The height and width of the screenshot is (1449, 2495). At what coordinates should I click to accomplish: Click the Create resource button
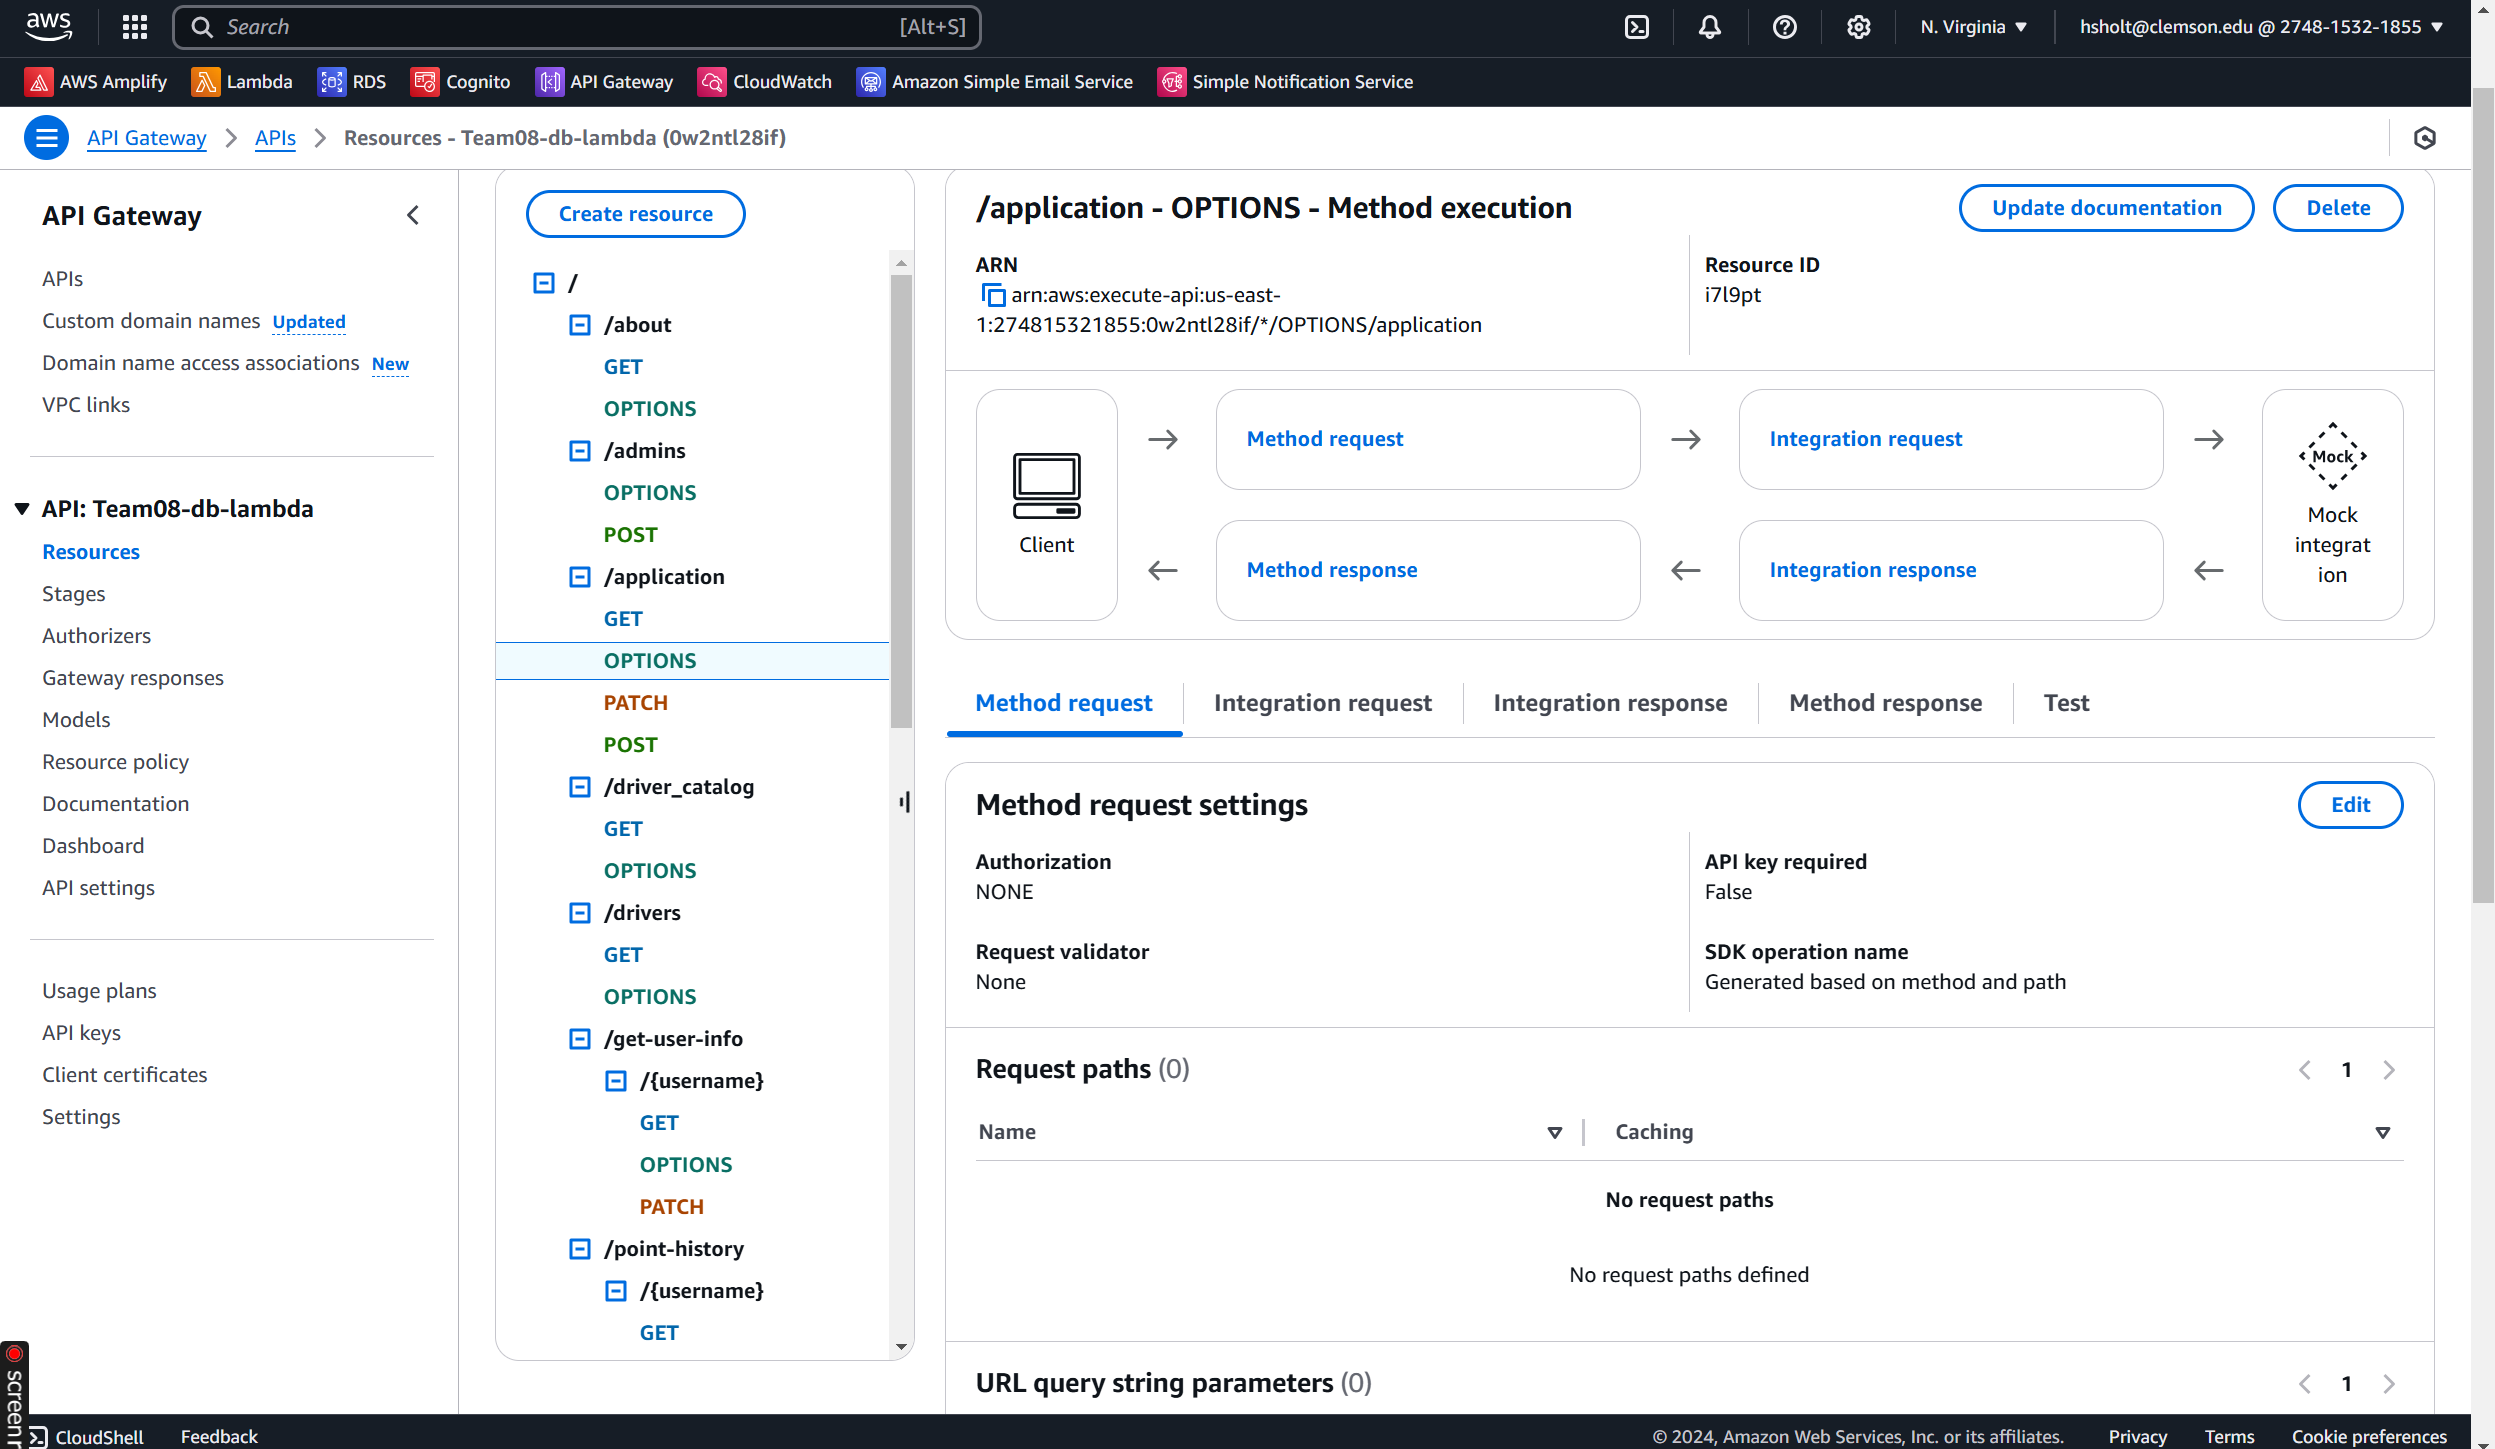[x=635, y=214]
